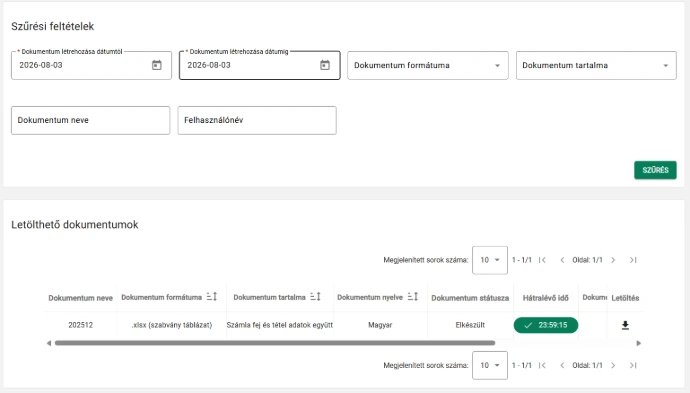
Task: Click the SZŰRÉS filter button
Action: [x=655, y=170]
